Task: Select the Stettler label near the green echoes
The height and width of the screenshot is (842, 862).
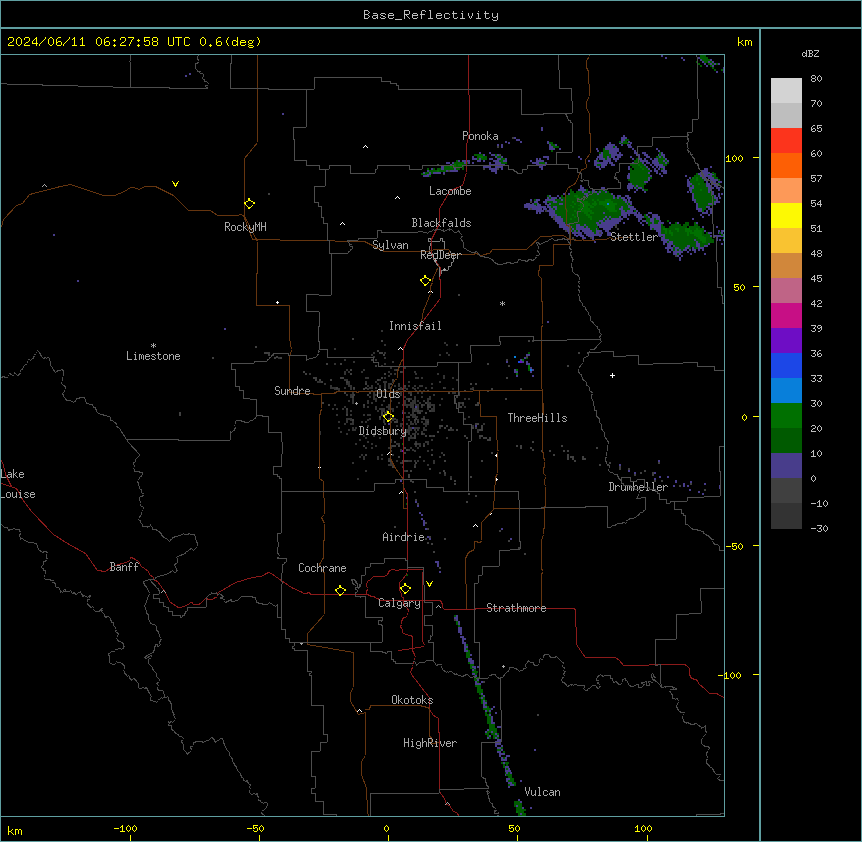Action: click(633, 237)
